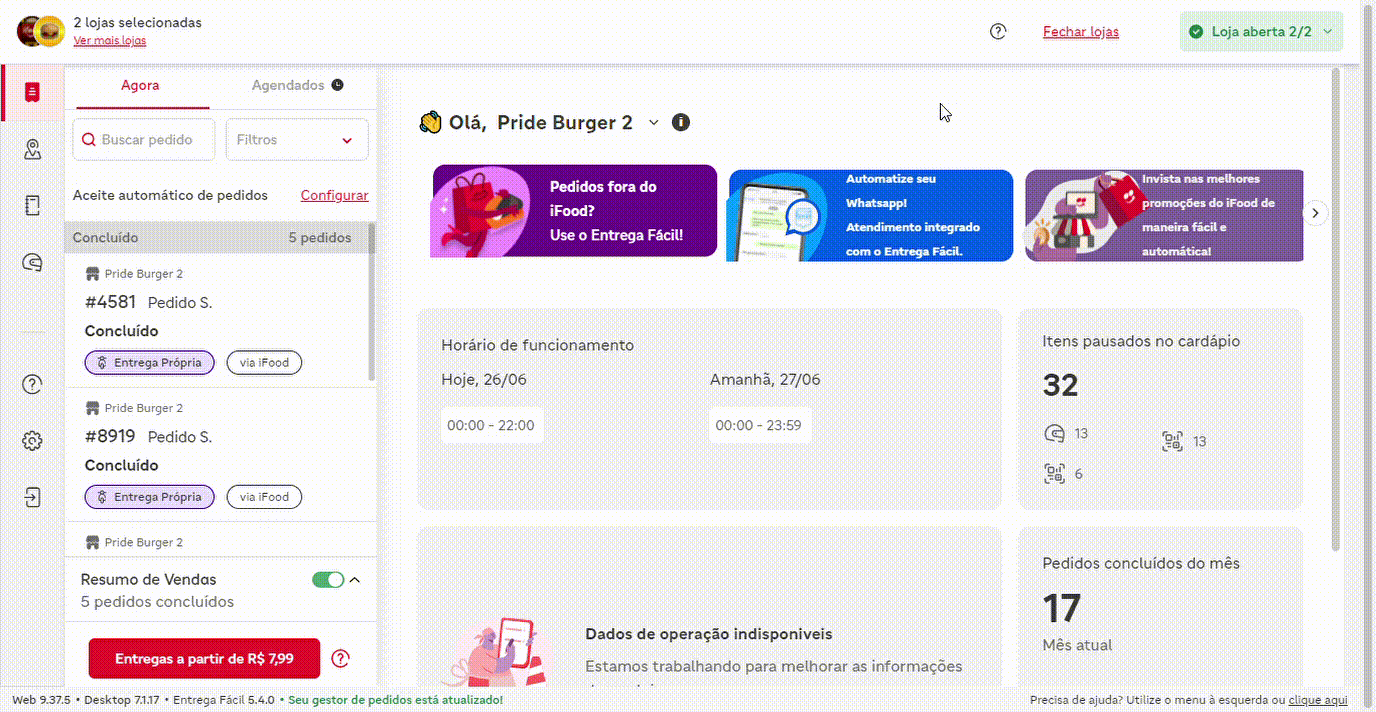Open the settings gear in sidebar
Image resolution: width=1376 pixels, height=712 pixels.
tap(32, 441)
